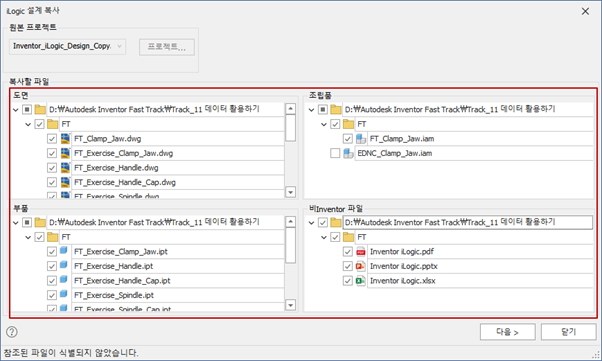Image resolution: width=602 pixels, height=361 pixels.
Task: Click the 도면 pane scroll down arrow
Action: pyautogui.click(x=291, y=192)
